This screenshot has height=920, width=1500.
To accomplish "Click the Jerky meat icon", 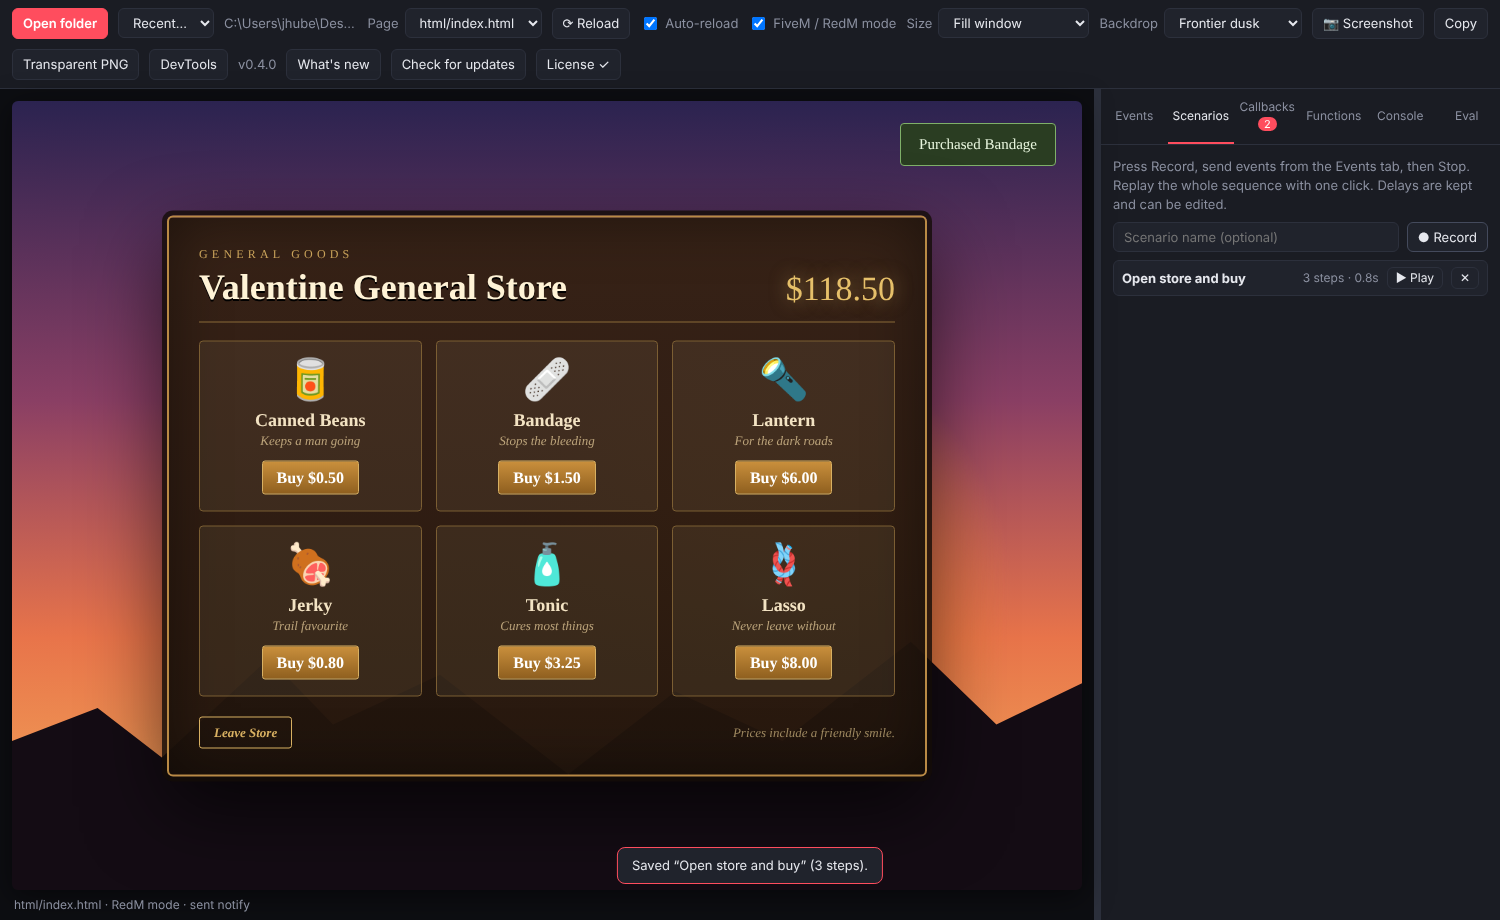I will click(x=310, y=565).
